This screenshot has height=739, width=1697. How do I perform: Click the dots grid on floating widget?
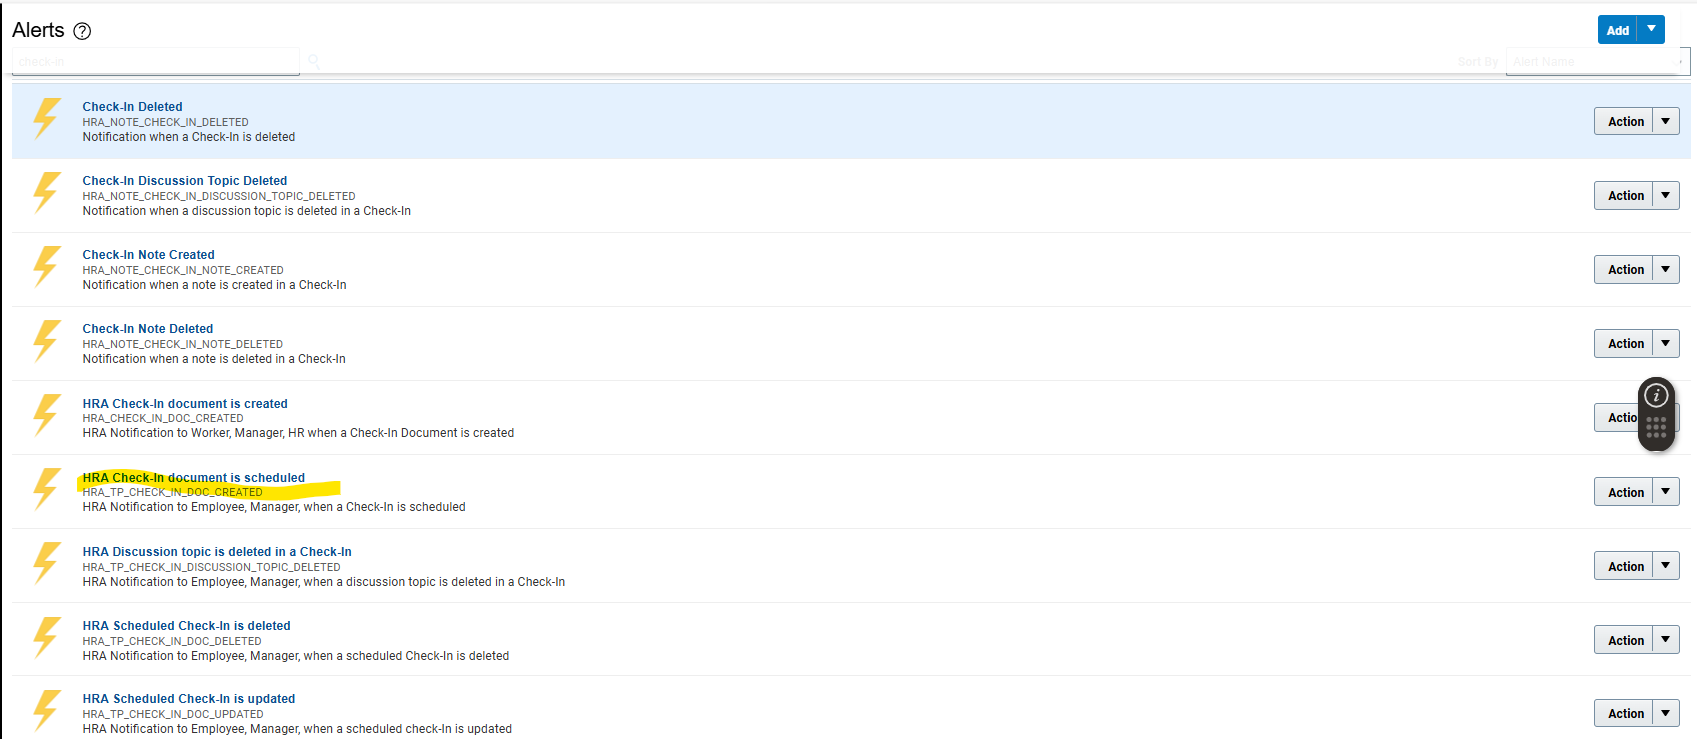[x=1656, y=428]
